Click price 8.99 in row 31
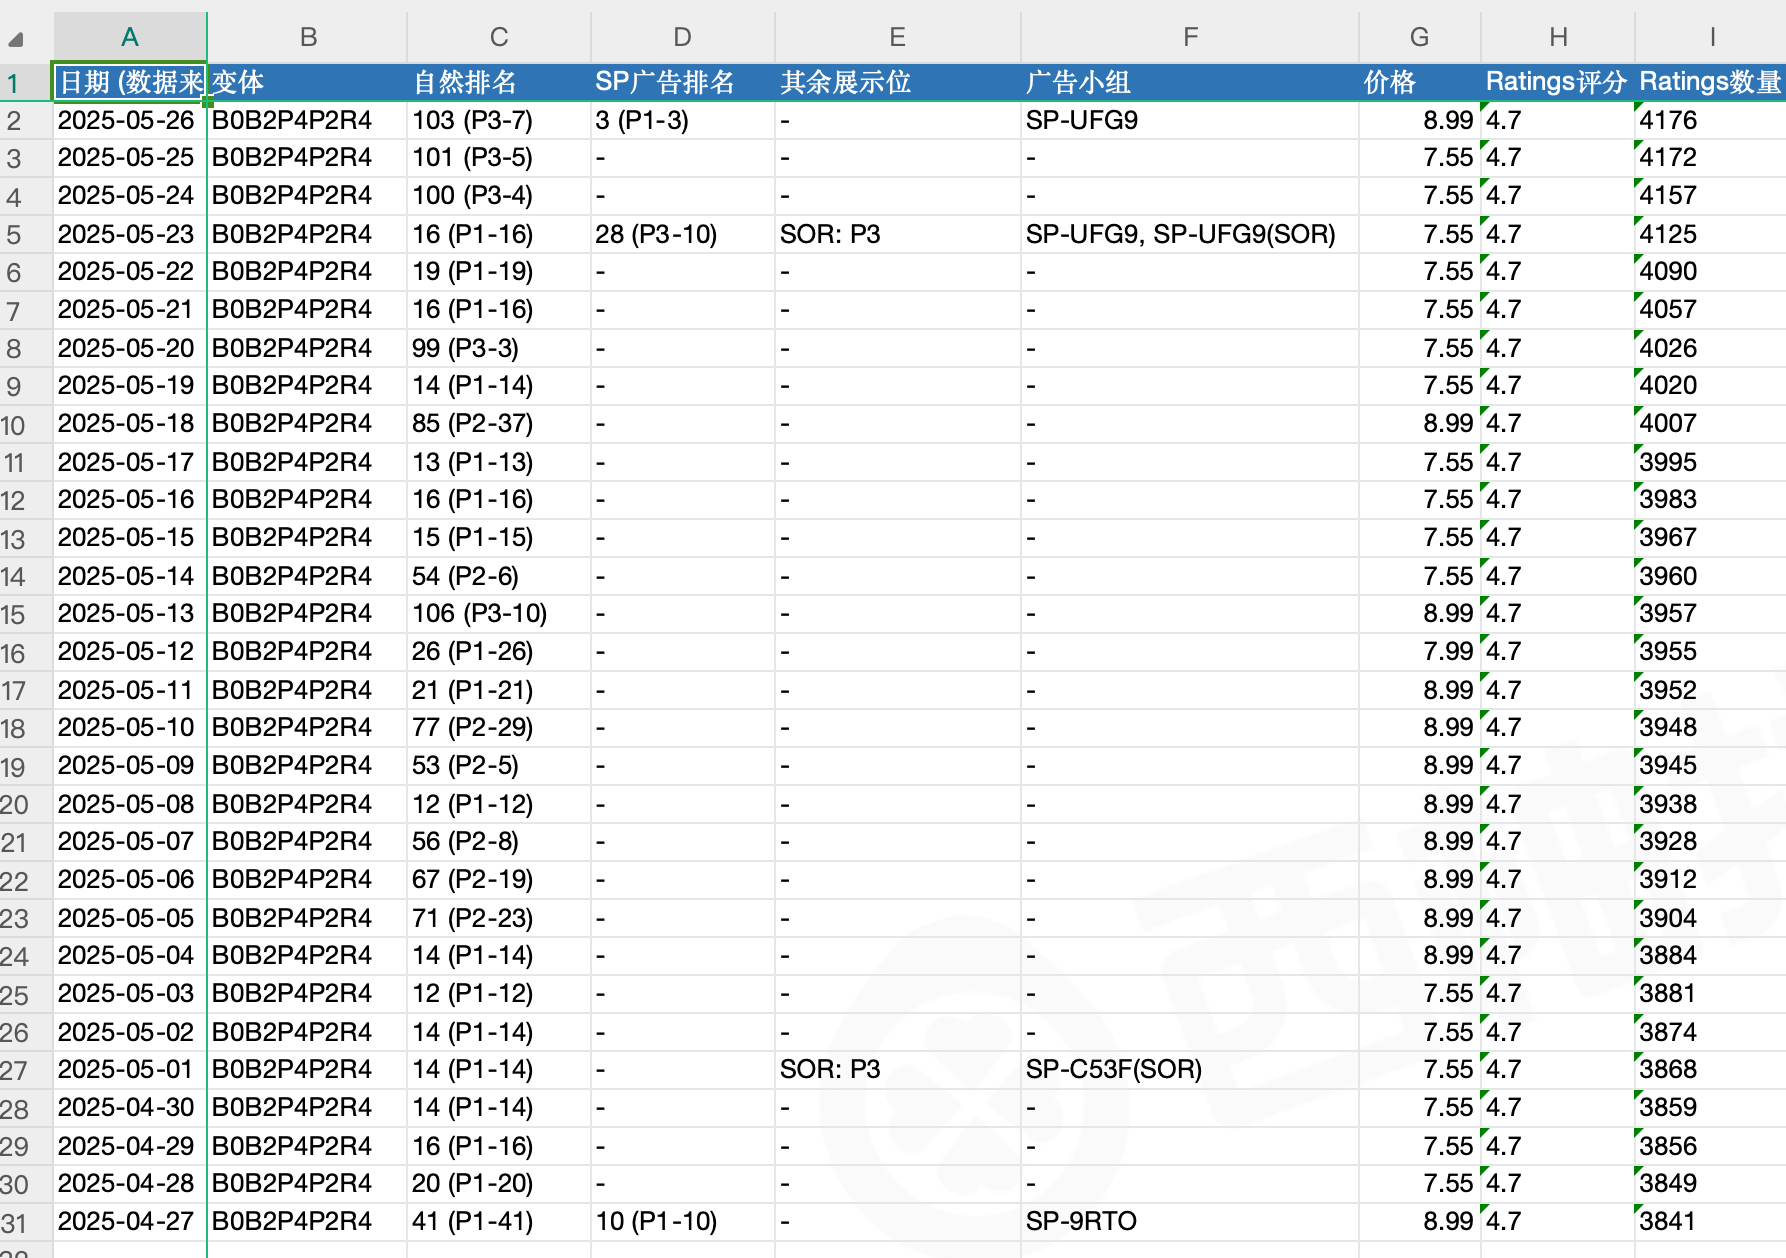 pyautogui.click(x=1420, y=1222)
